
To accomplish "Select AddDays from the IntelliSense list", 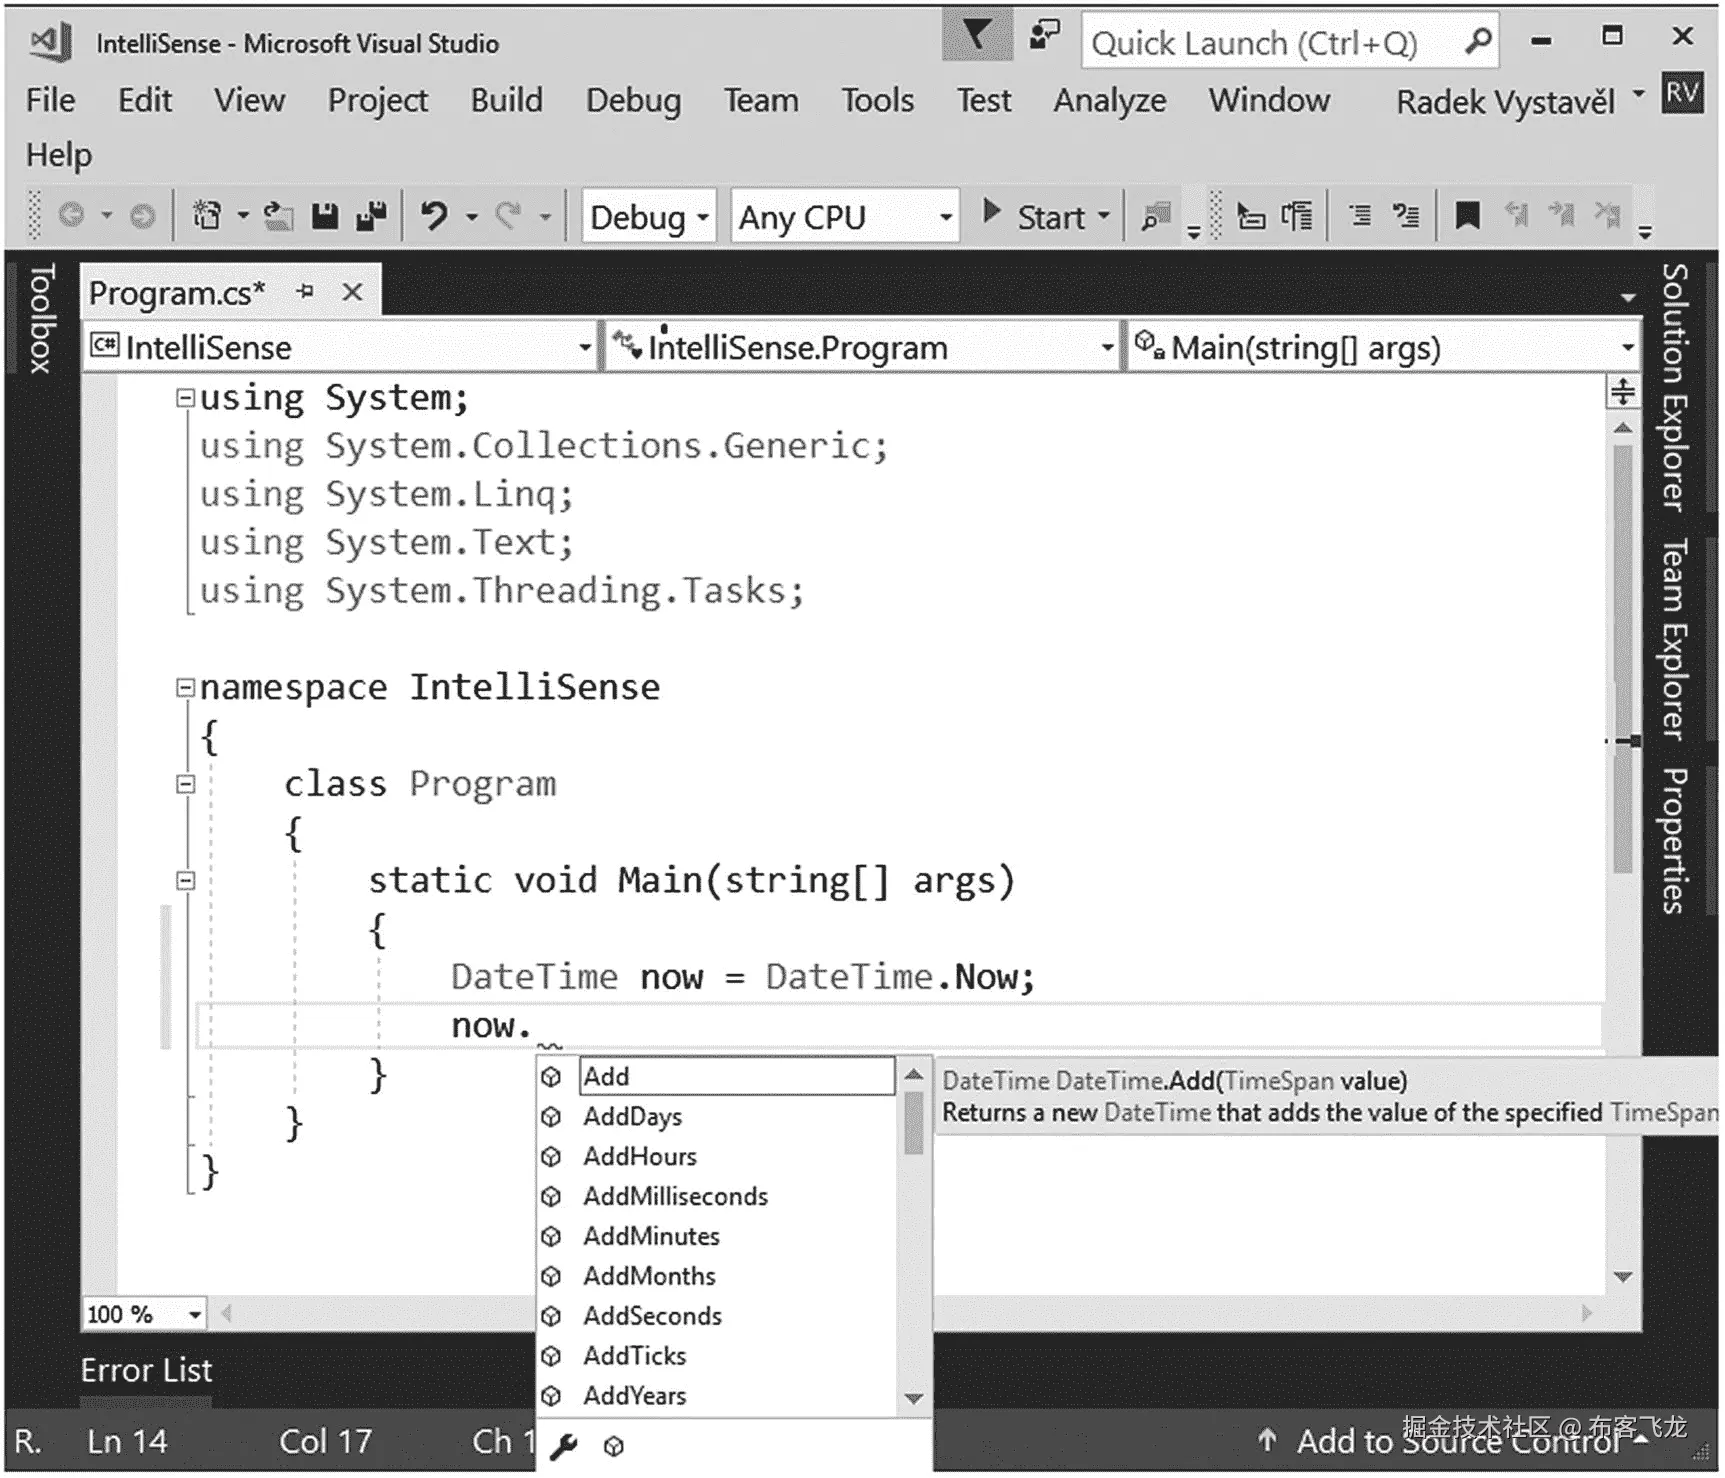I will click(x=632, y=1117).
